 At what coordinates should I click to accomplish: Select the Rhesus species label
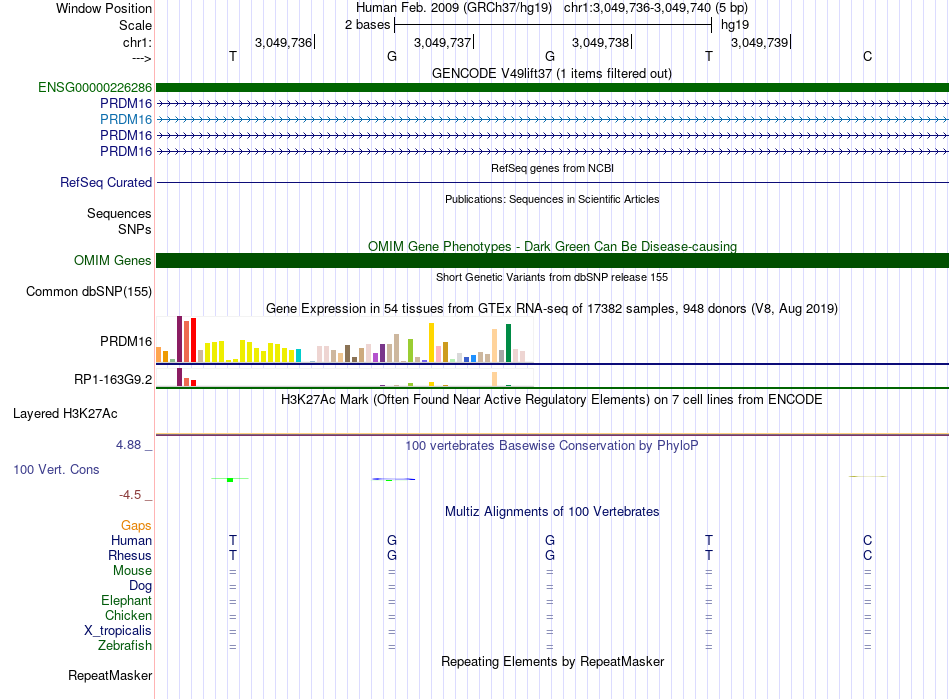point(130,555)
